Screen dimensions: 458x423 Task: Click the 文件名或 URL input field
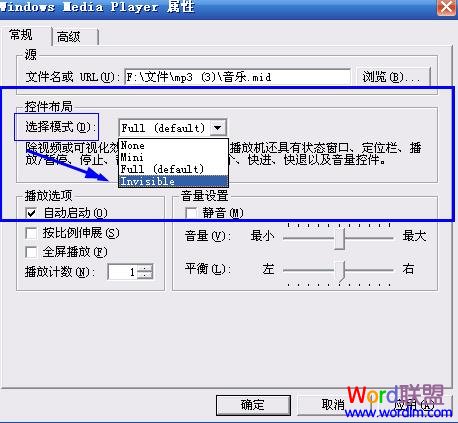pyautogui.click(x=238, y=77)
